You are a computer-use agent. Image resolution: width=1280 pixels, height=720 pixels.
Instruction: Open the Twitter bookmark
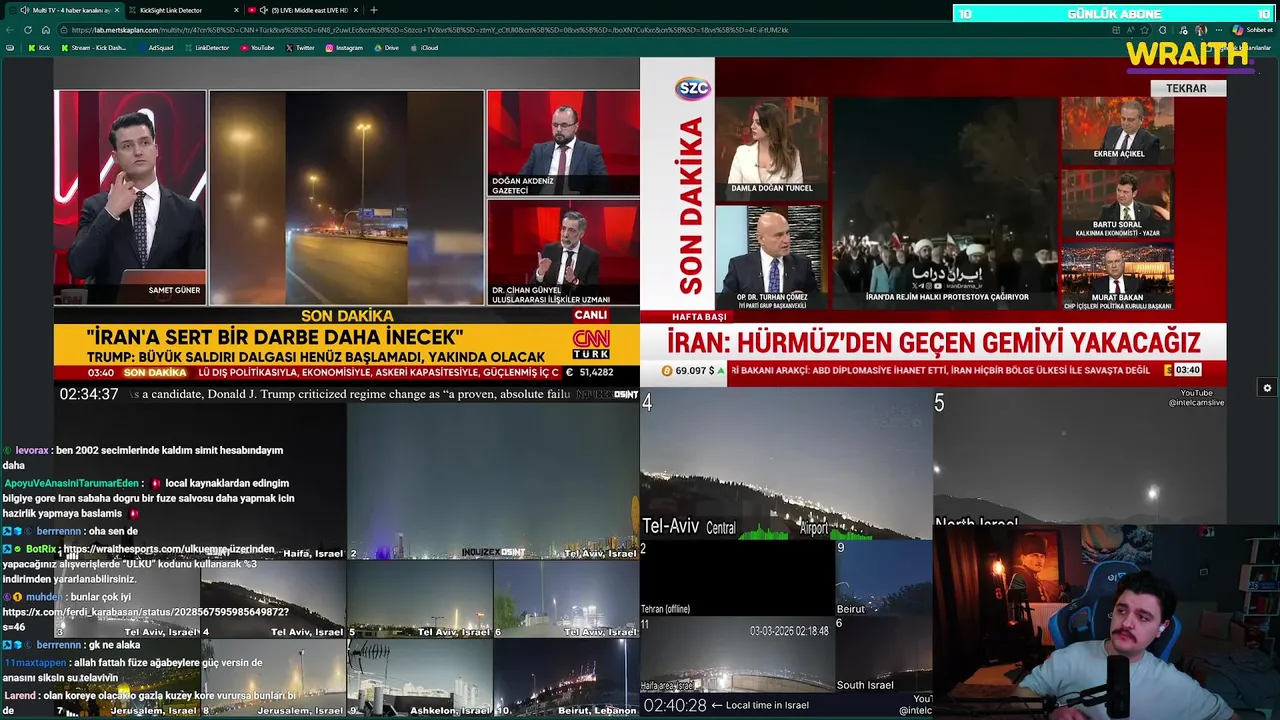[300, 48]
